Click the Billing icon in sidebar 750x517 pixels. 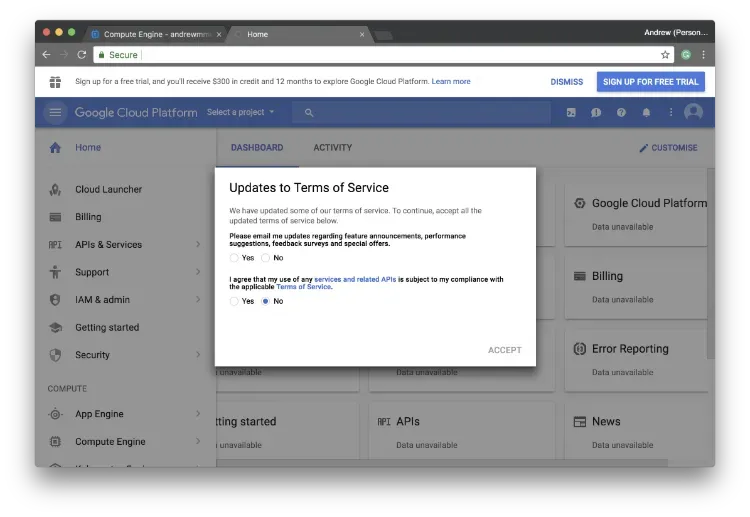[x=55, y=217]
